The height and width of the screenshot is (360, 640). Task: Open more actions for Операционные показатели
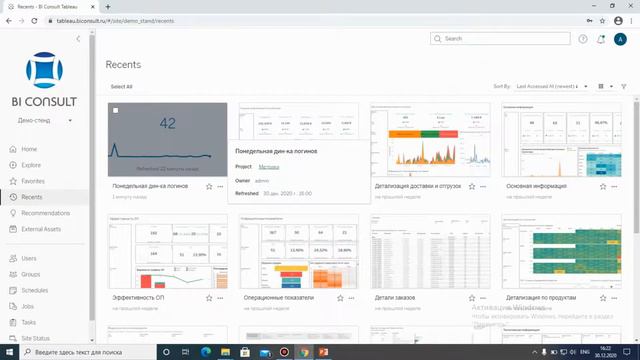tap(351, 298)
